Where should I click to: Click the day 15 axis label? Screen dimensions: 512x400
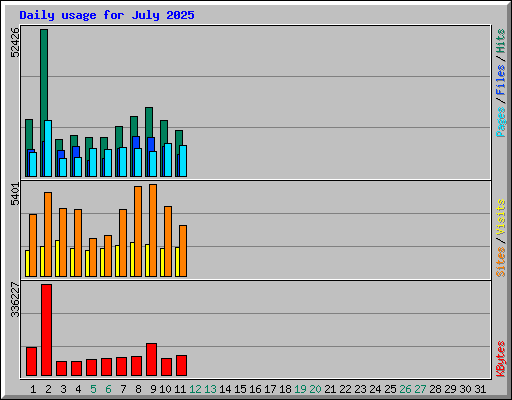(240, 389)
